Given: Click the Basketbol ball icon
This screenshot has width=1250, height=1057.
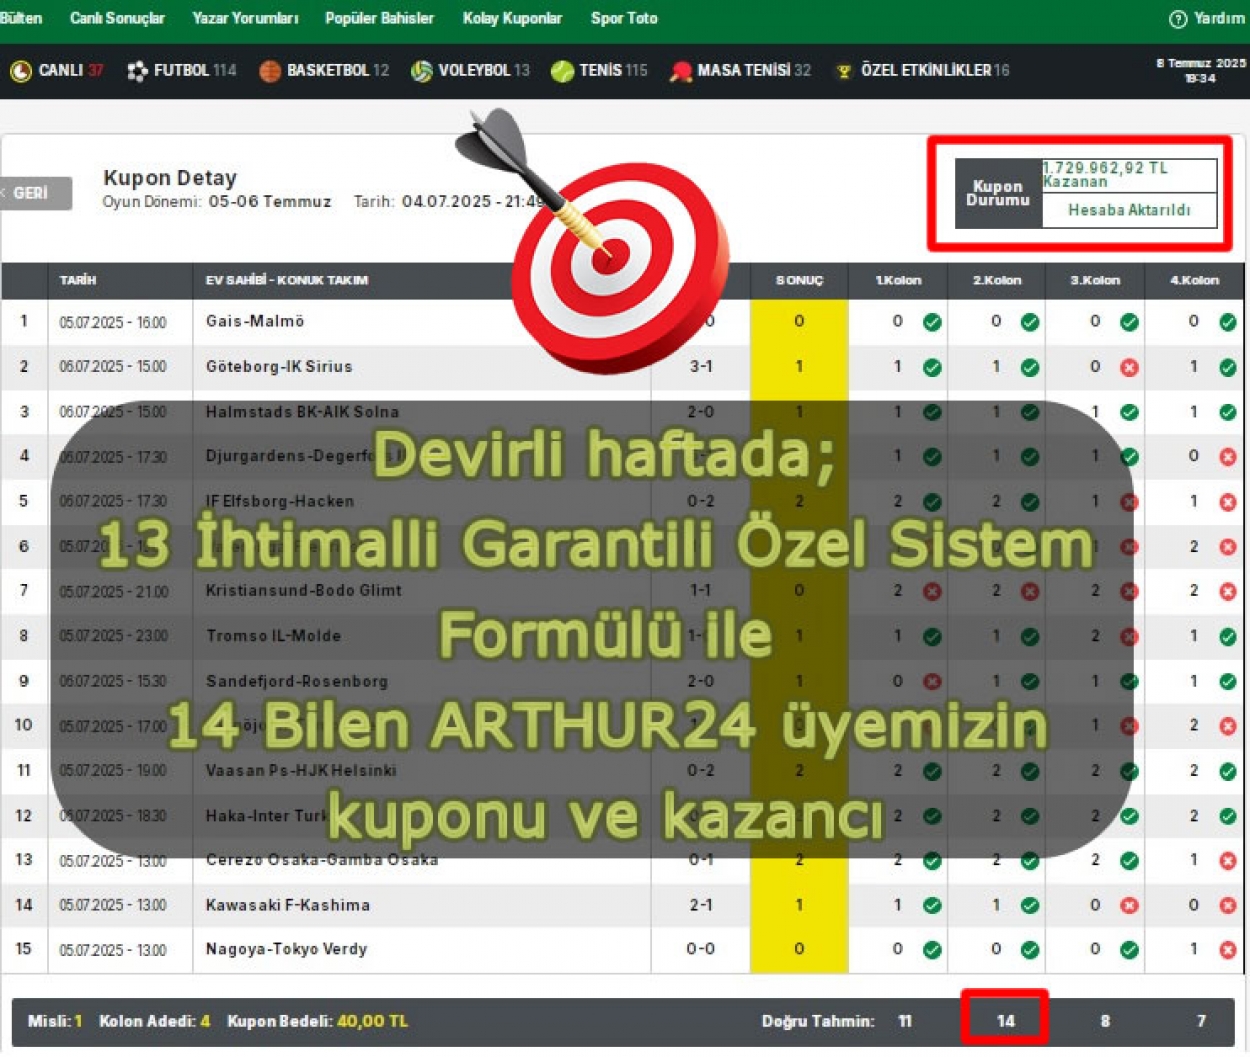Looking at the screenshot, I should pos(270,71).
